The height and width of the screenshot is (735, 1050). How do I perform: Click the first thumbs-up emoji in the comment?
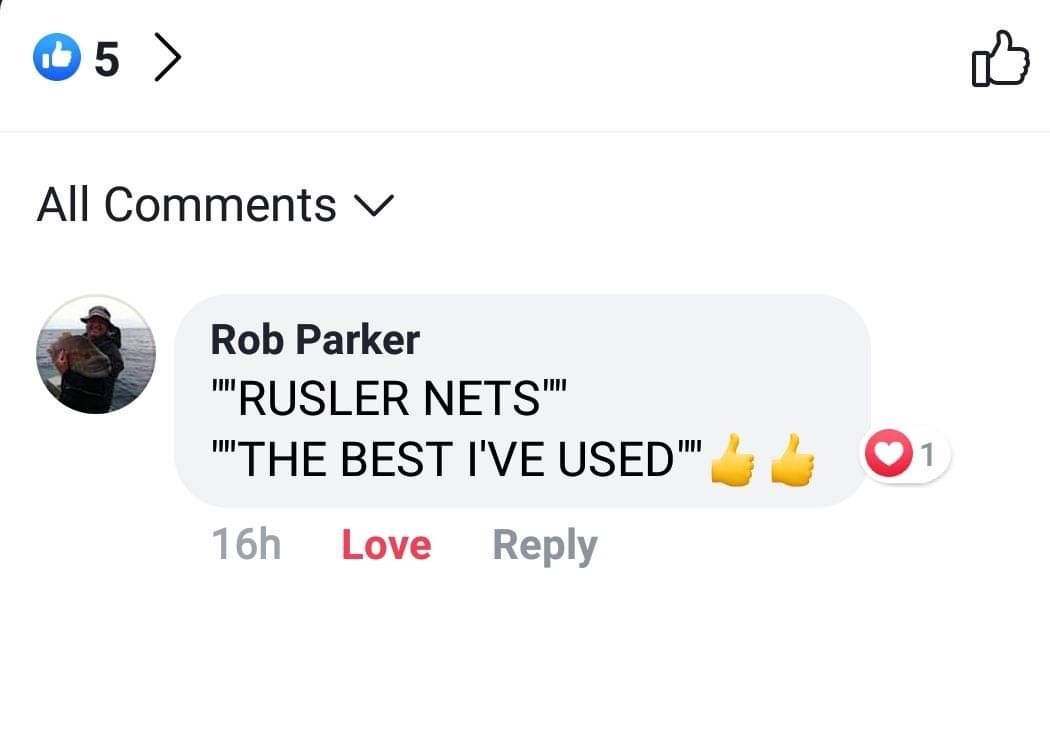click(x=733, y=463)
